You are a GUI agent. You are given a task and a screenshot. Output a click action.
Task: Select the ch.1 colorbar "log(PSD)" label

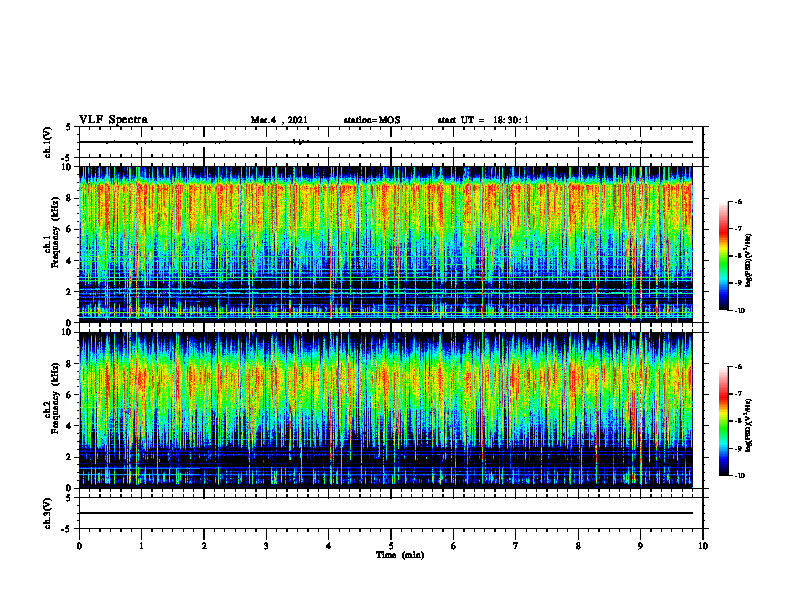pyautogui.click(x=749, y=261)
